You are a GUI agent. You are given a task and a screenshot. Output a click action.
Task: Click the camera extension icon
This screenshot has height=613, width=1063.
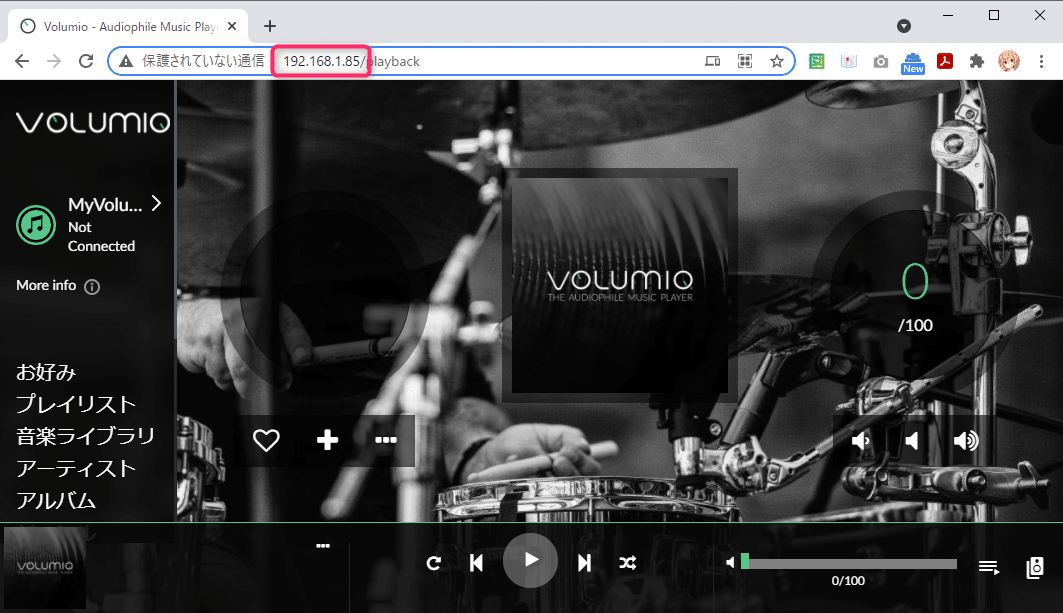coord(881,62)
